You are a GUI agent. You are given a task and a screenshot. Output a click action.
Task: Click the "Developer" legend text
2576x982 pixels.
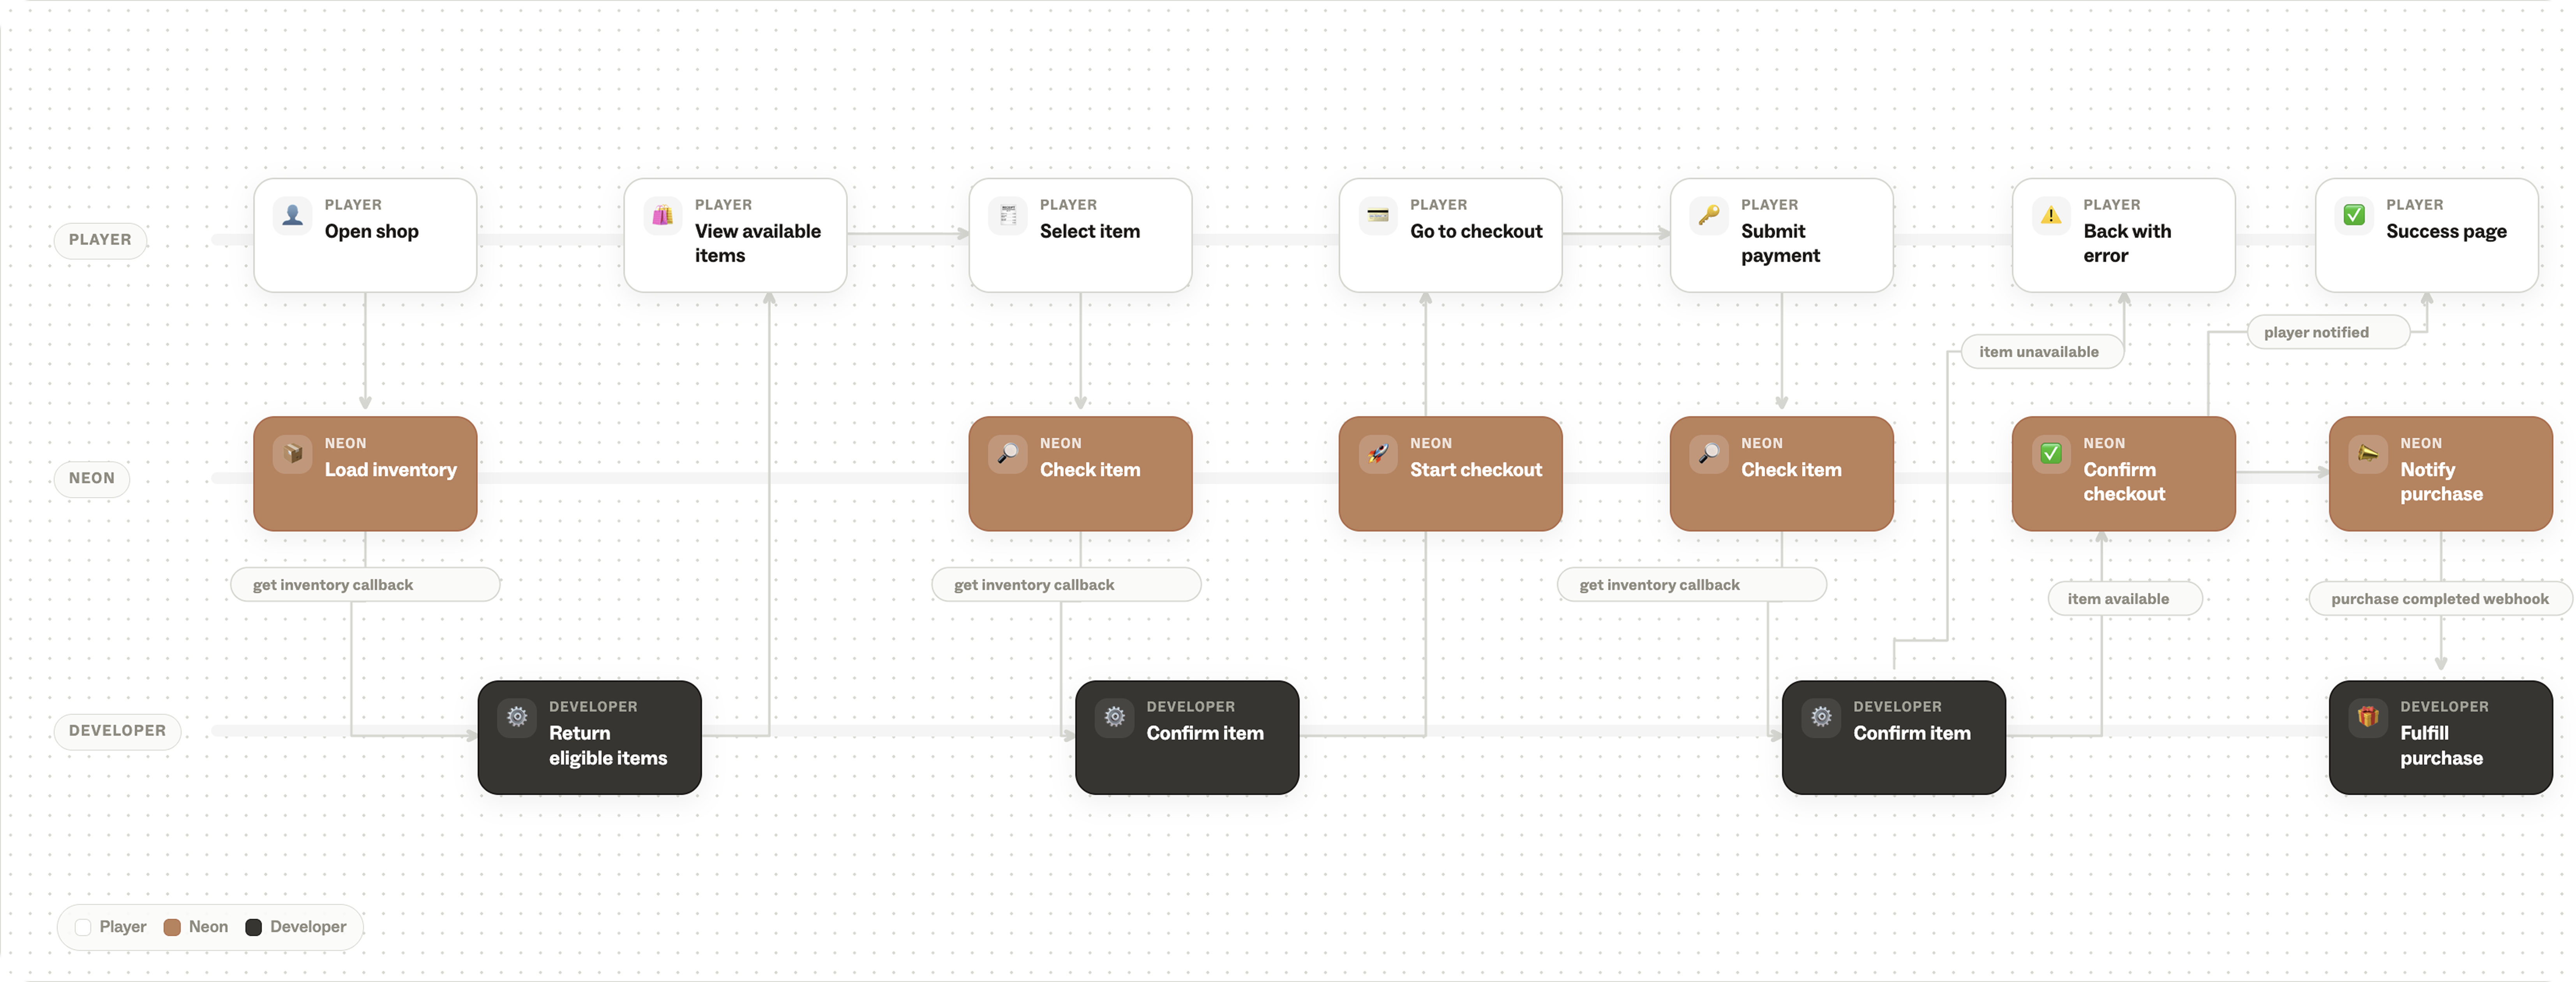pyautogui.click(x=308, y=928)
